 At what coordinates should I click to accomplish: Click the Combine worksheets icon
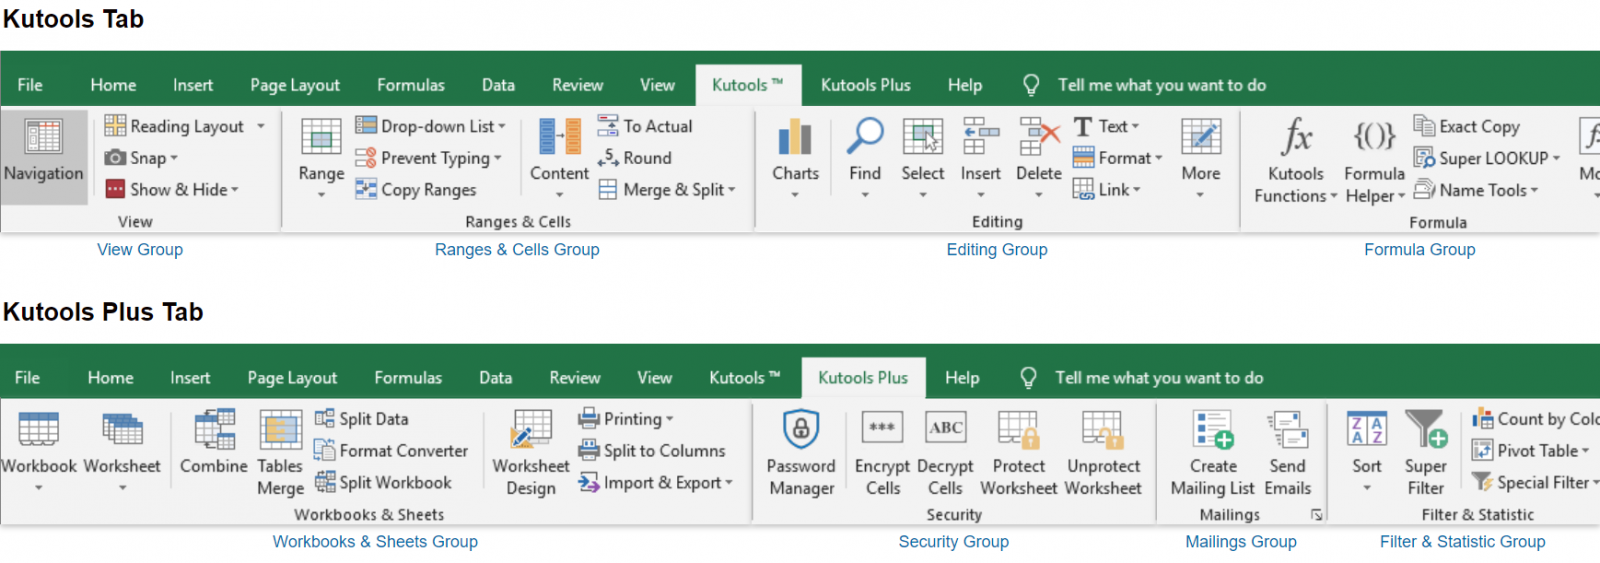(214, 430)
